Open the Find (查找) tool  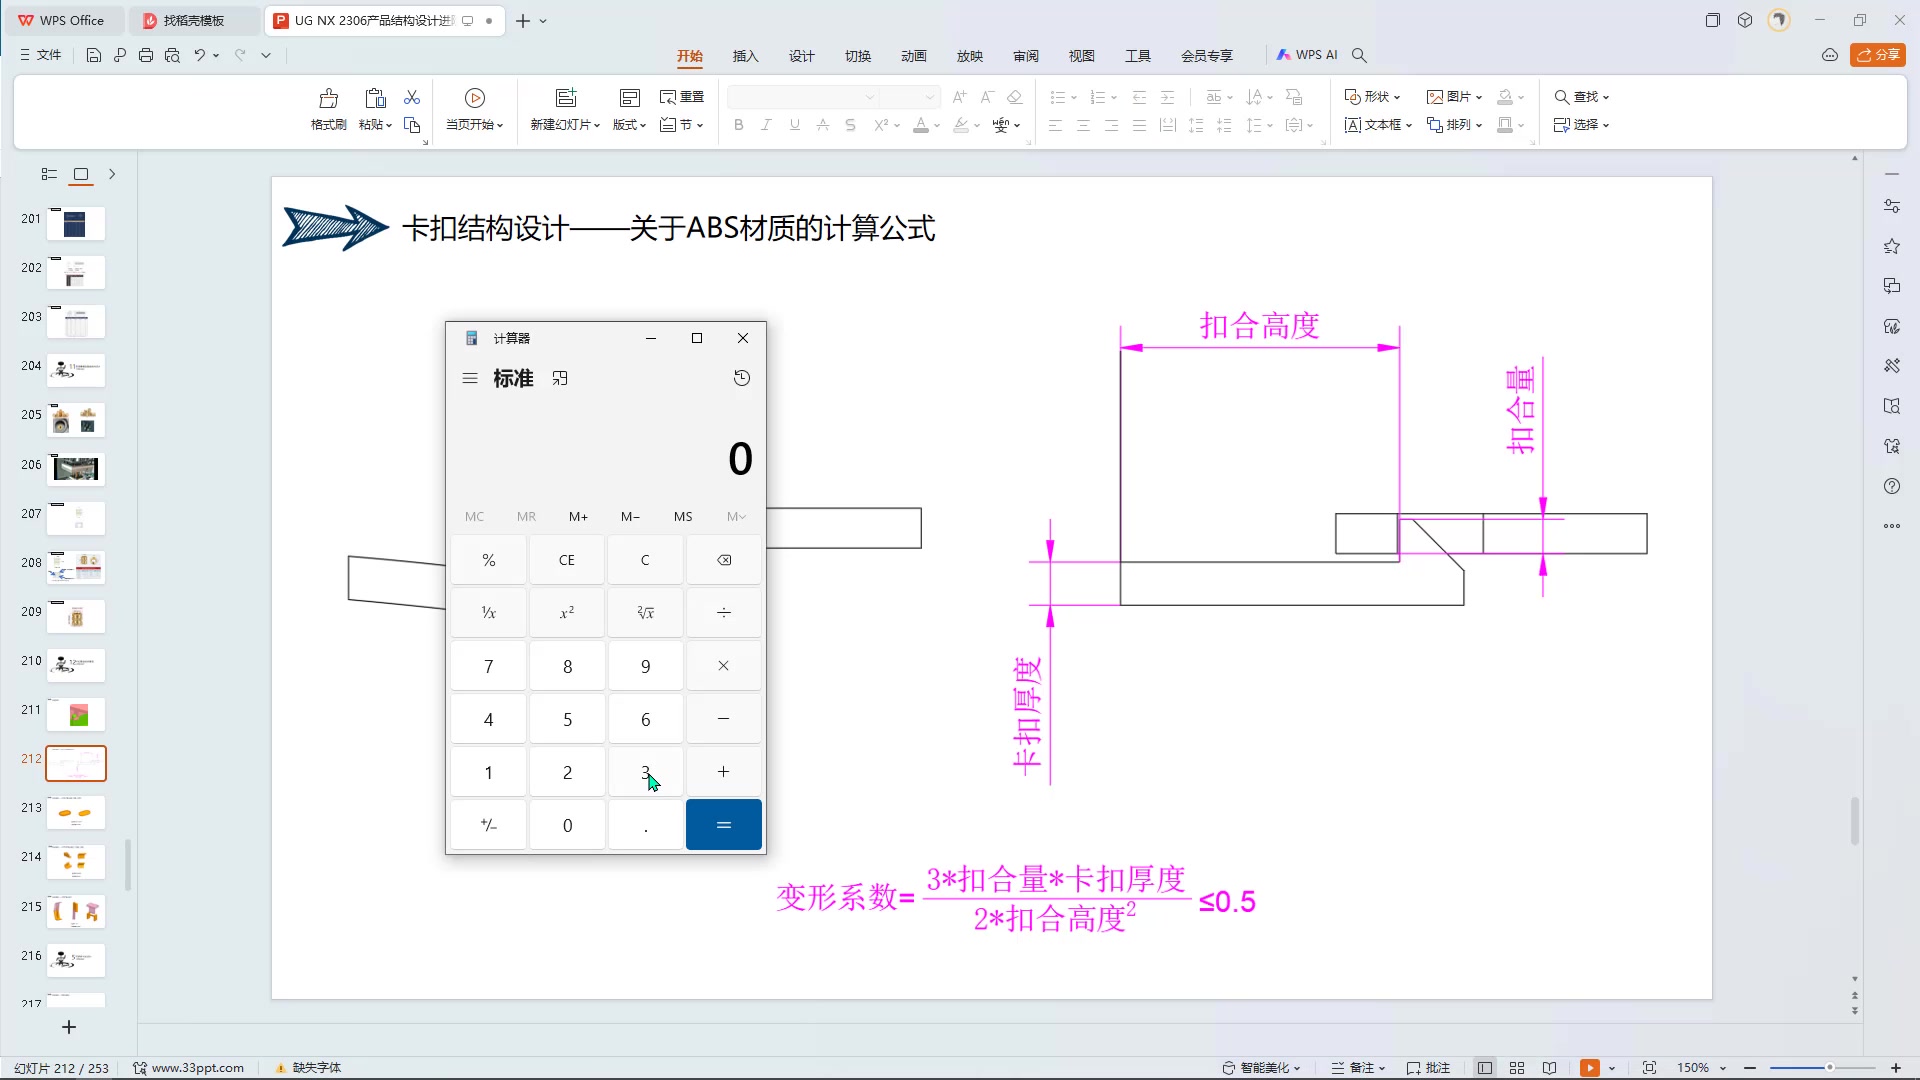click(x=1580, y=96)
